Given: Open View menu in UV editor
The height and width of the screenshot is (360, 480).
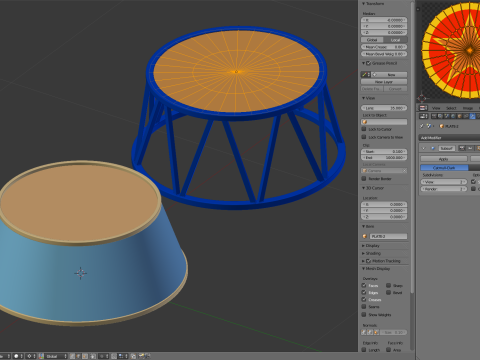Looking at the screenshot, I should pyautogui.click(x=436, y=108).
